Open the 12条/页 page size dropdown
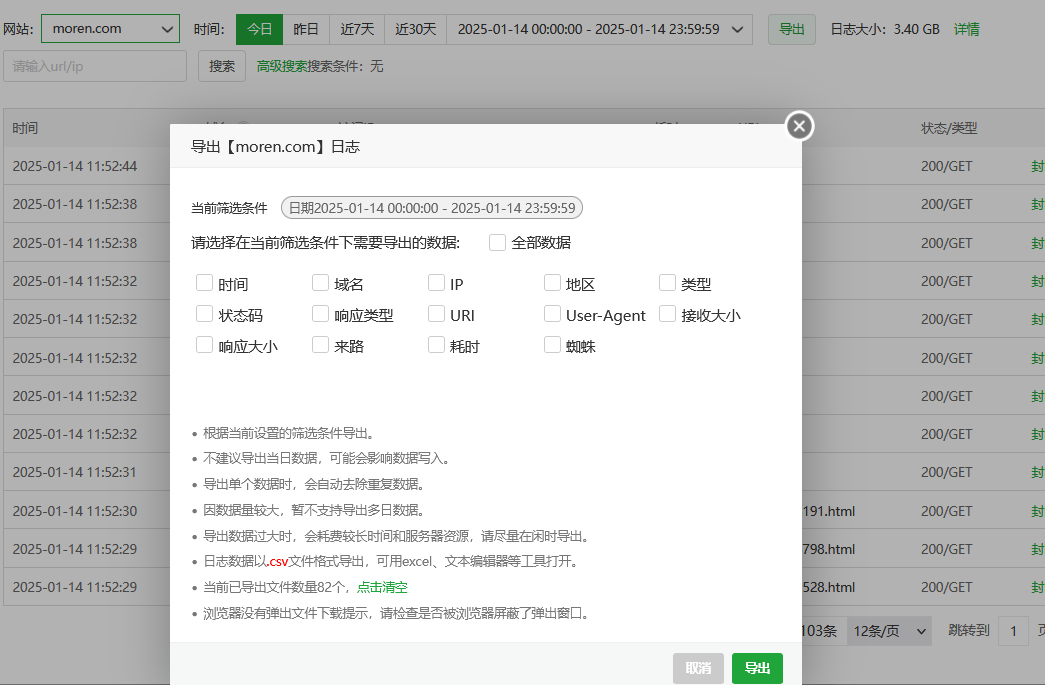The width and height of the screenshot is (1045, 685). pos(889,631)
